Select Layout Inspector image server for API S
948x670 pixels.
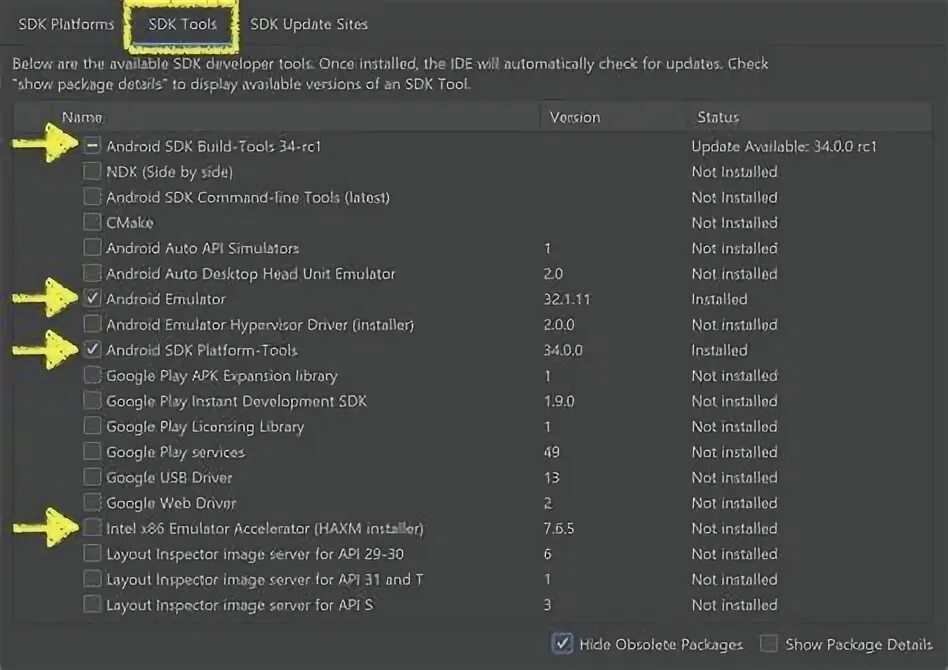tap(239, 605)
